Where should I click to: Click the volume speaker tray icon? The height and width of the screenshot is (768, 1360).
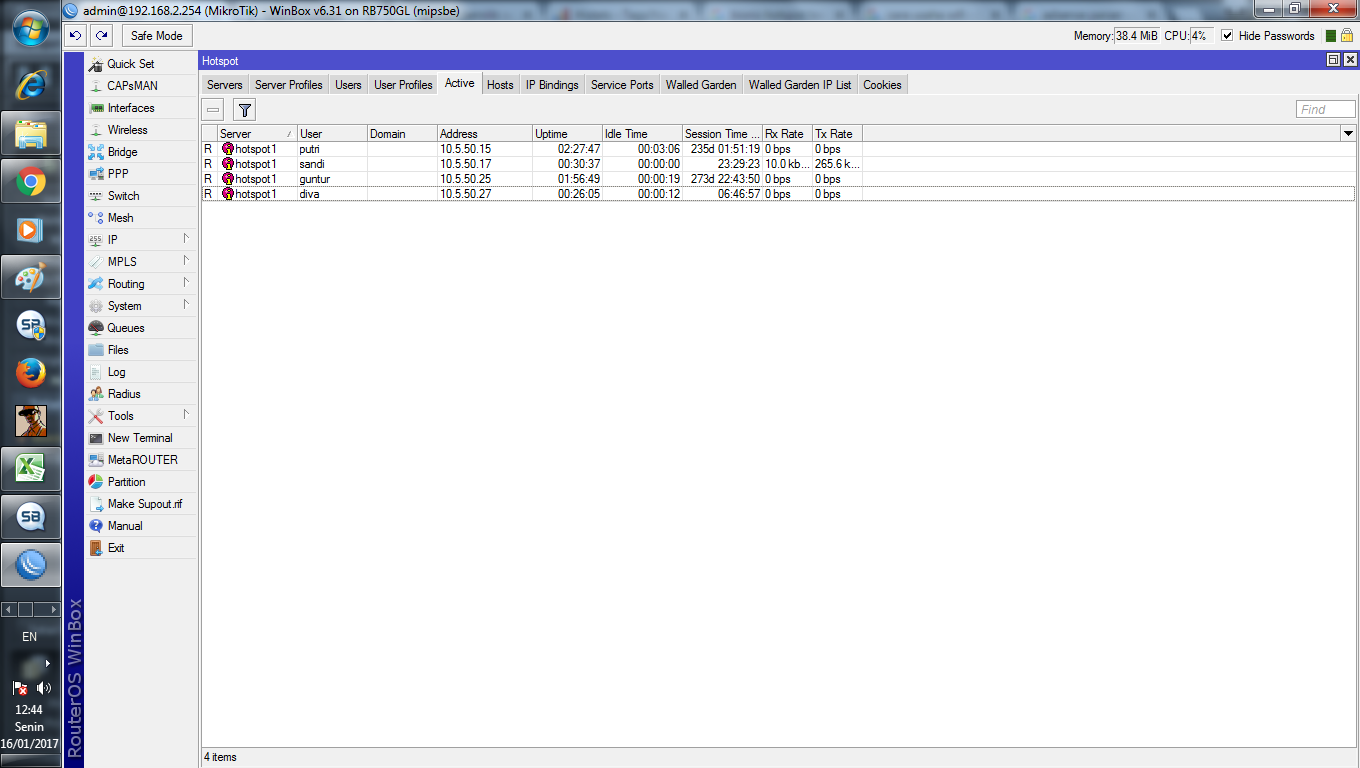point(43,688)
